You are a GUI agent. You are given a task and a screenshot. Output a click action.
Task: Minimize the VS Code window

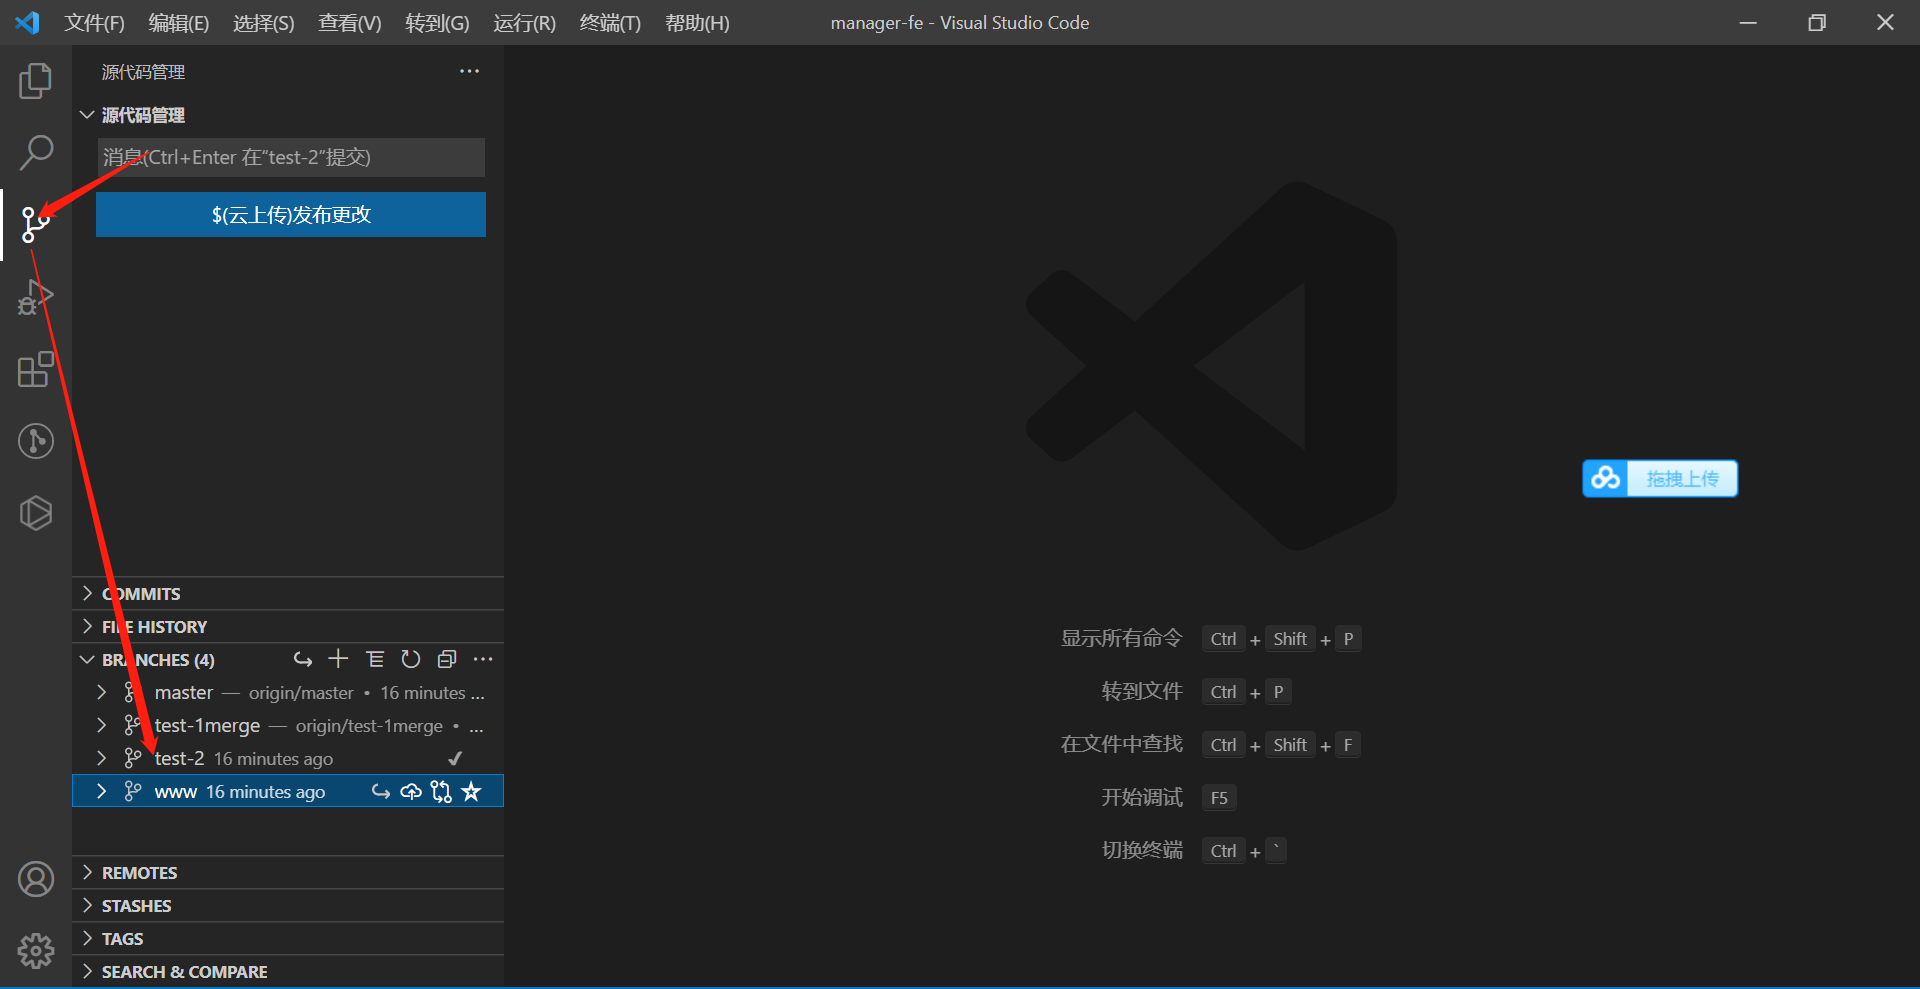click(x=1748, y=22)
